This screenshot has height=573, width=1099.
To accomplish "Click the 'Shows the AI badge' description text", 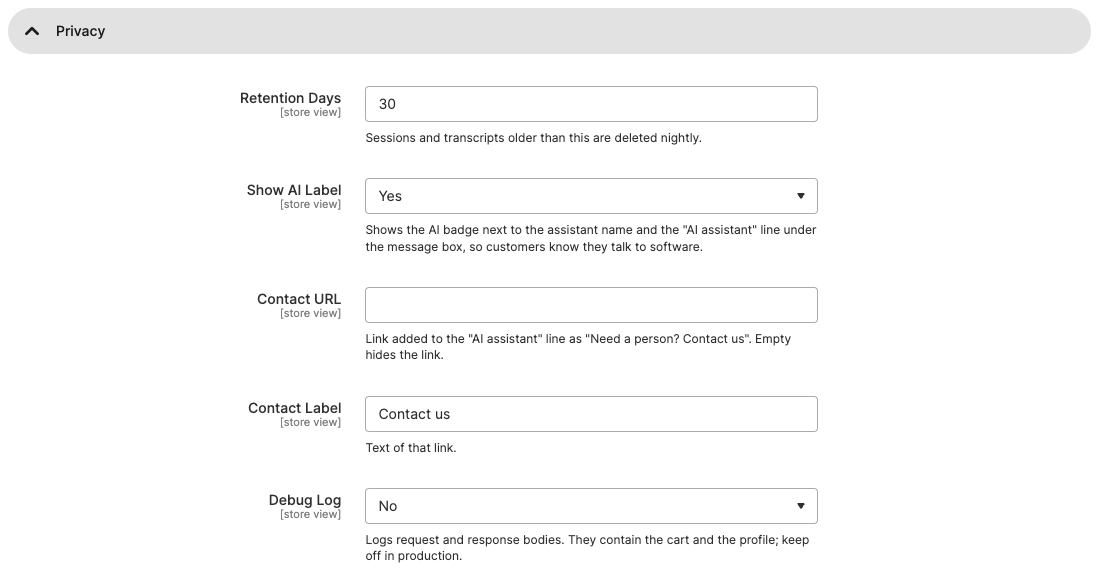I will click(x=591, y=238).
